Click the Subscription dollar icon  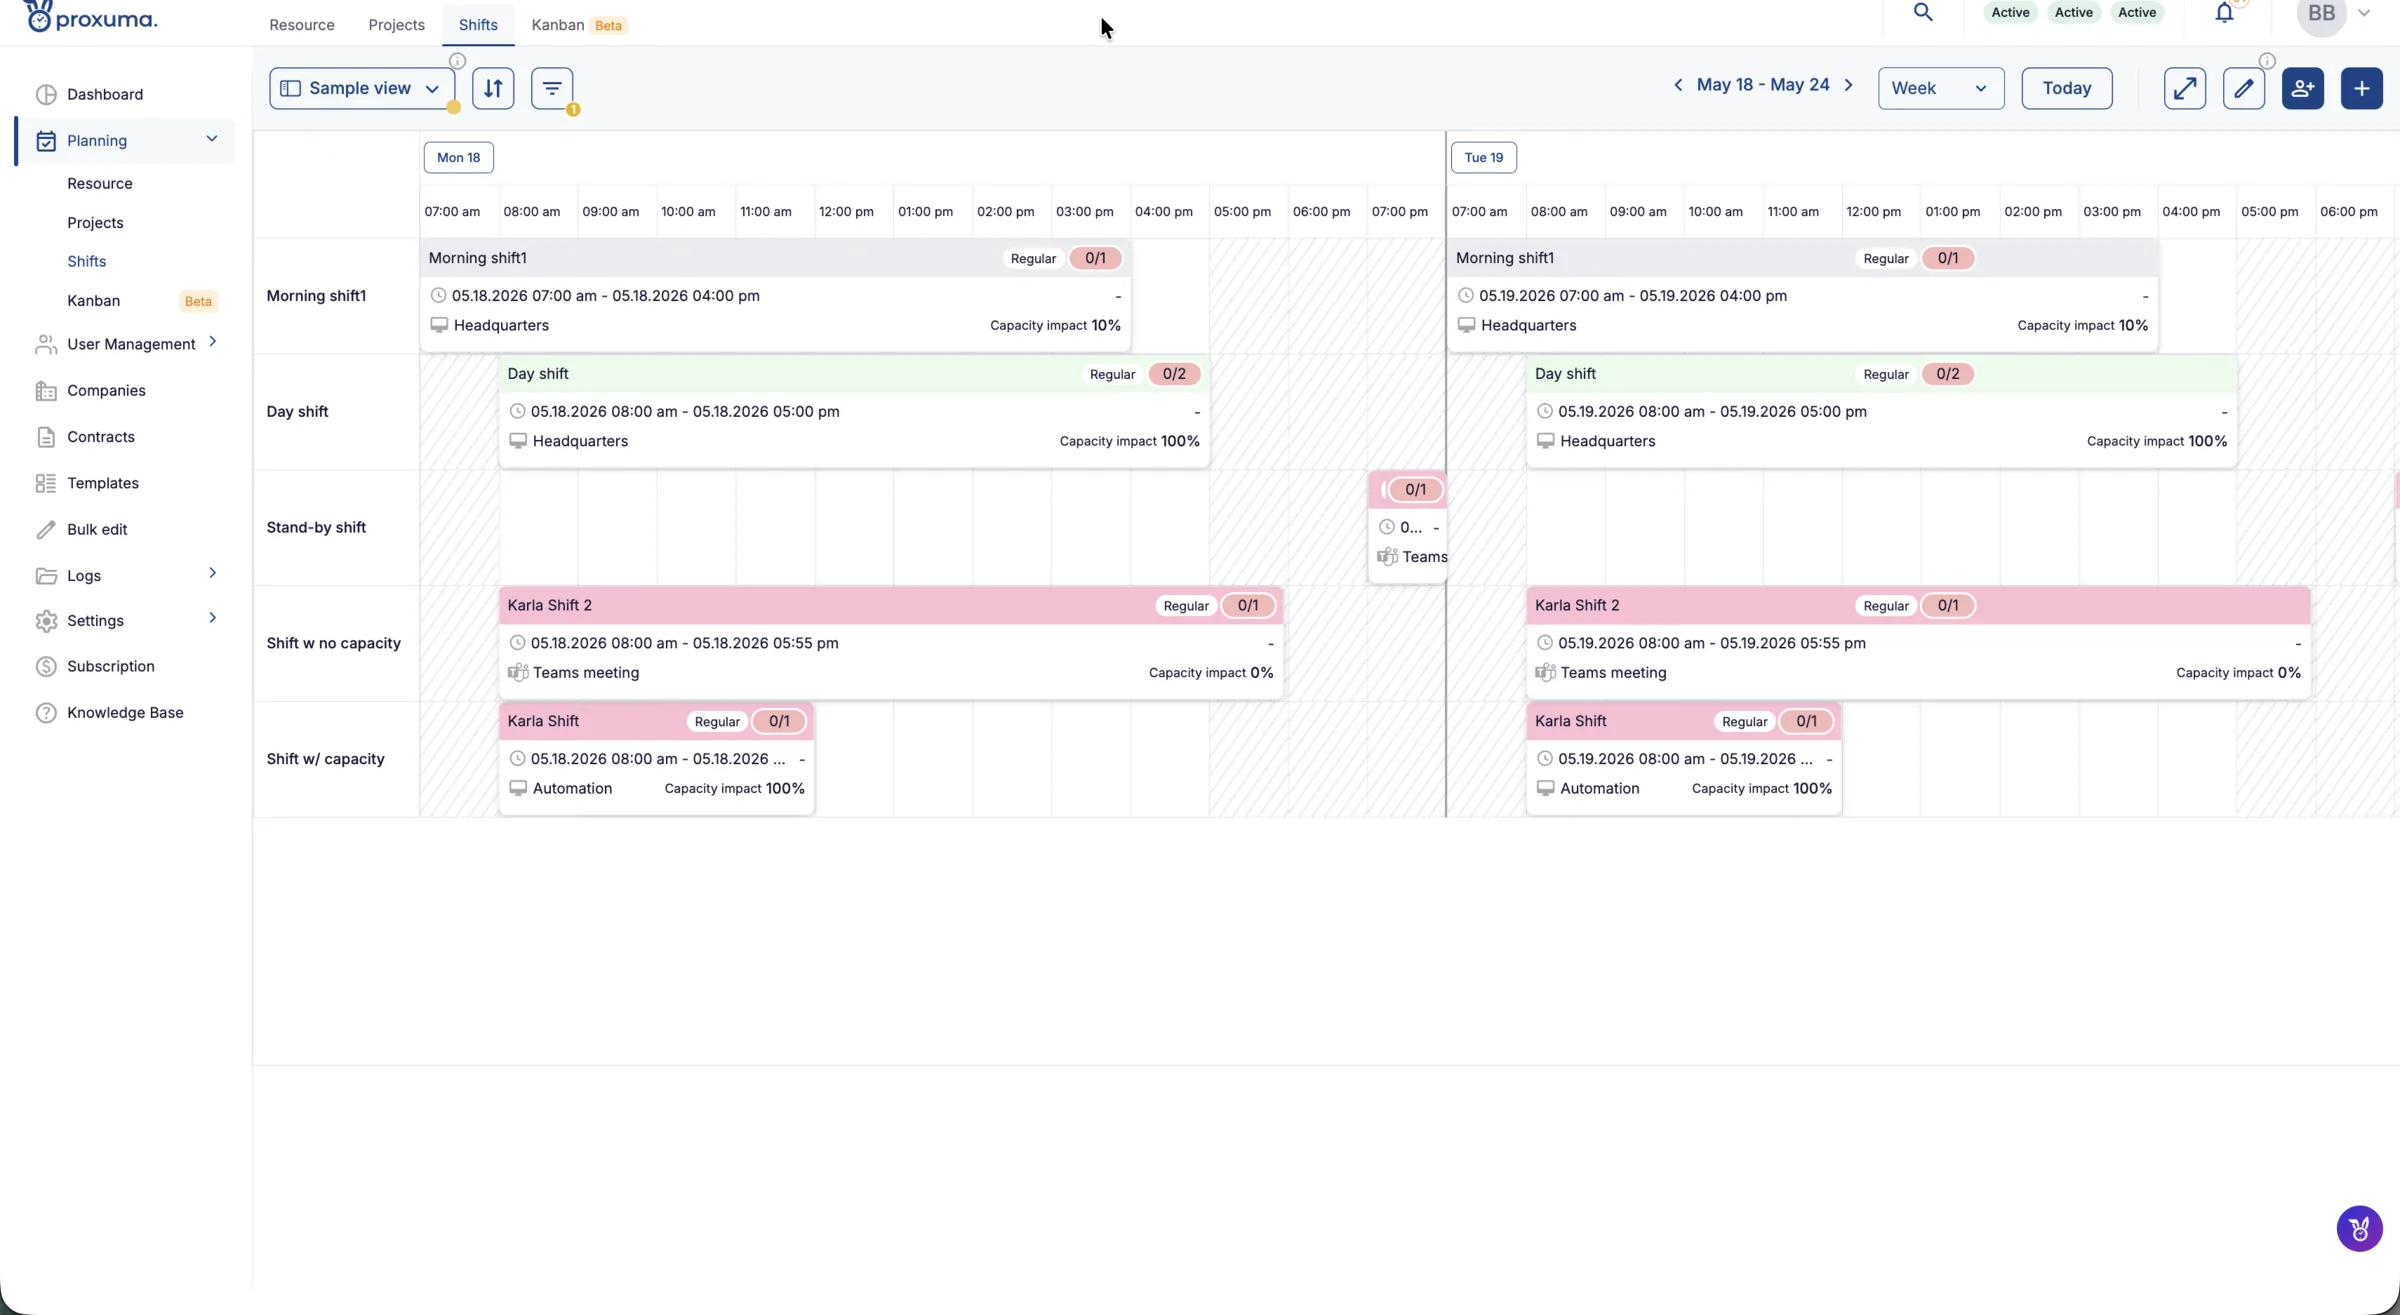[x=46, y=666]
